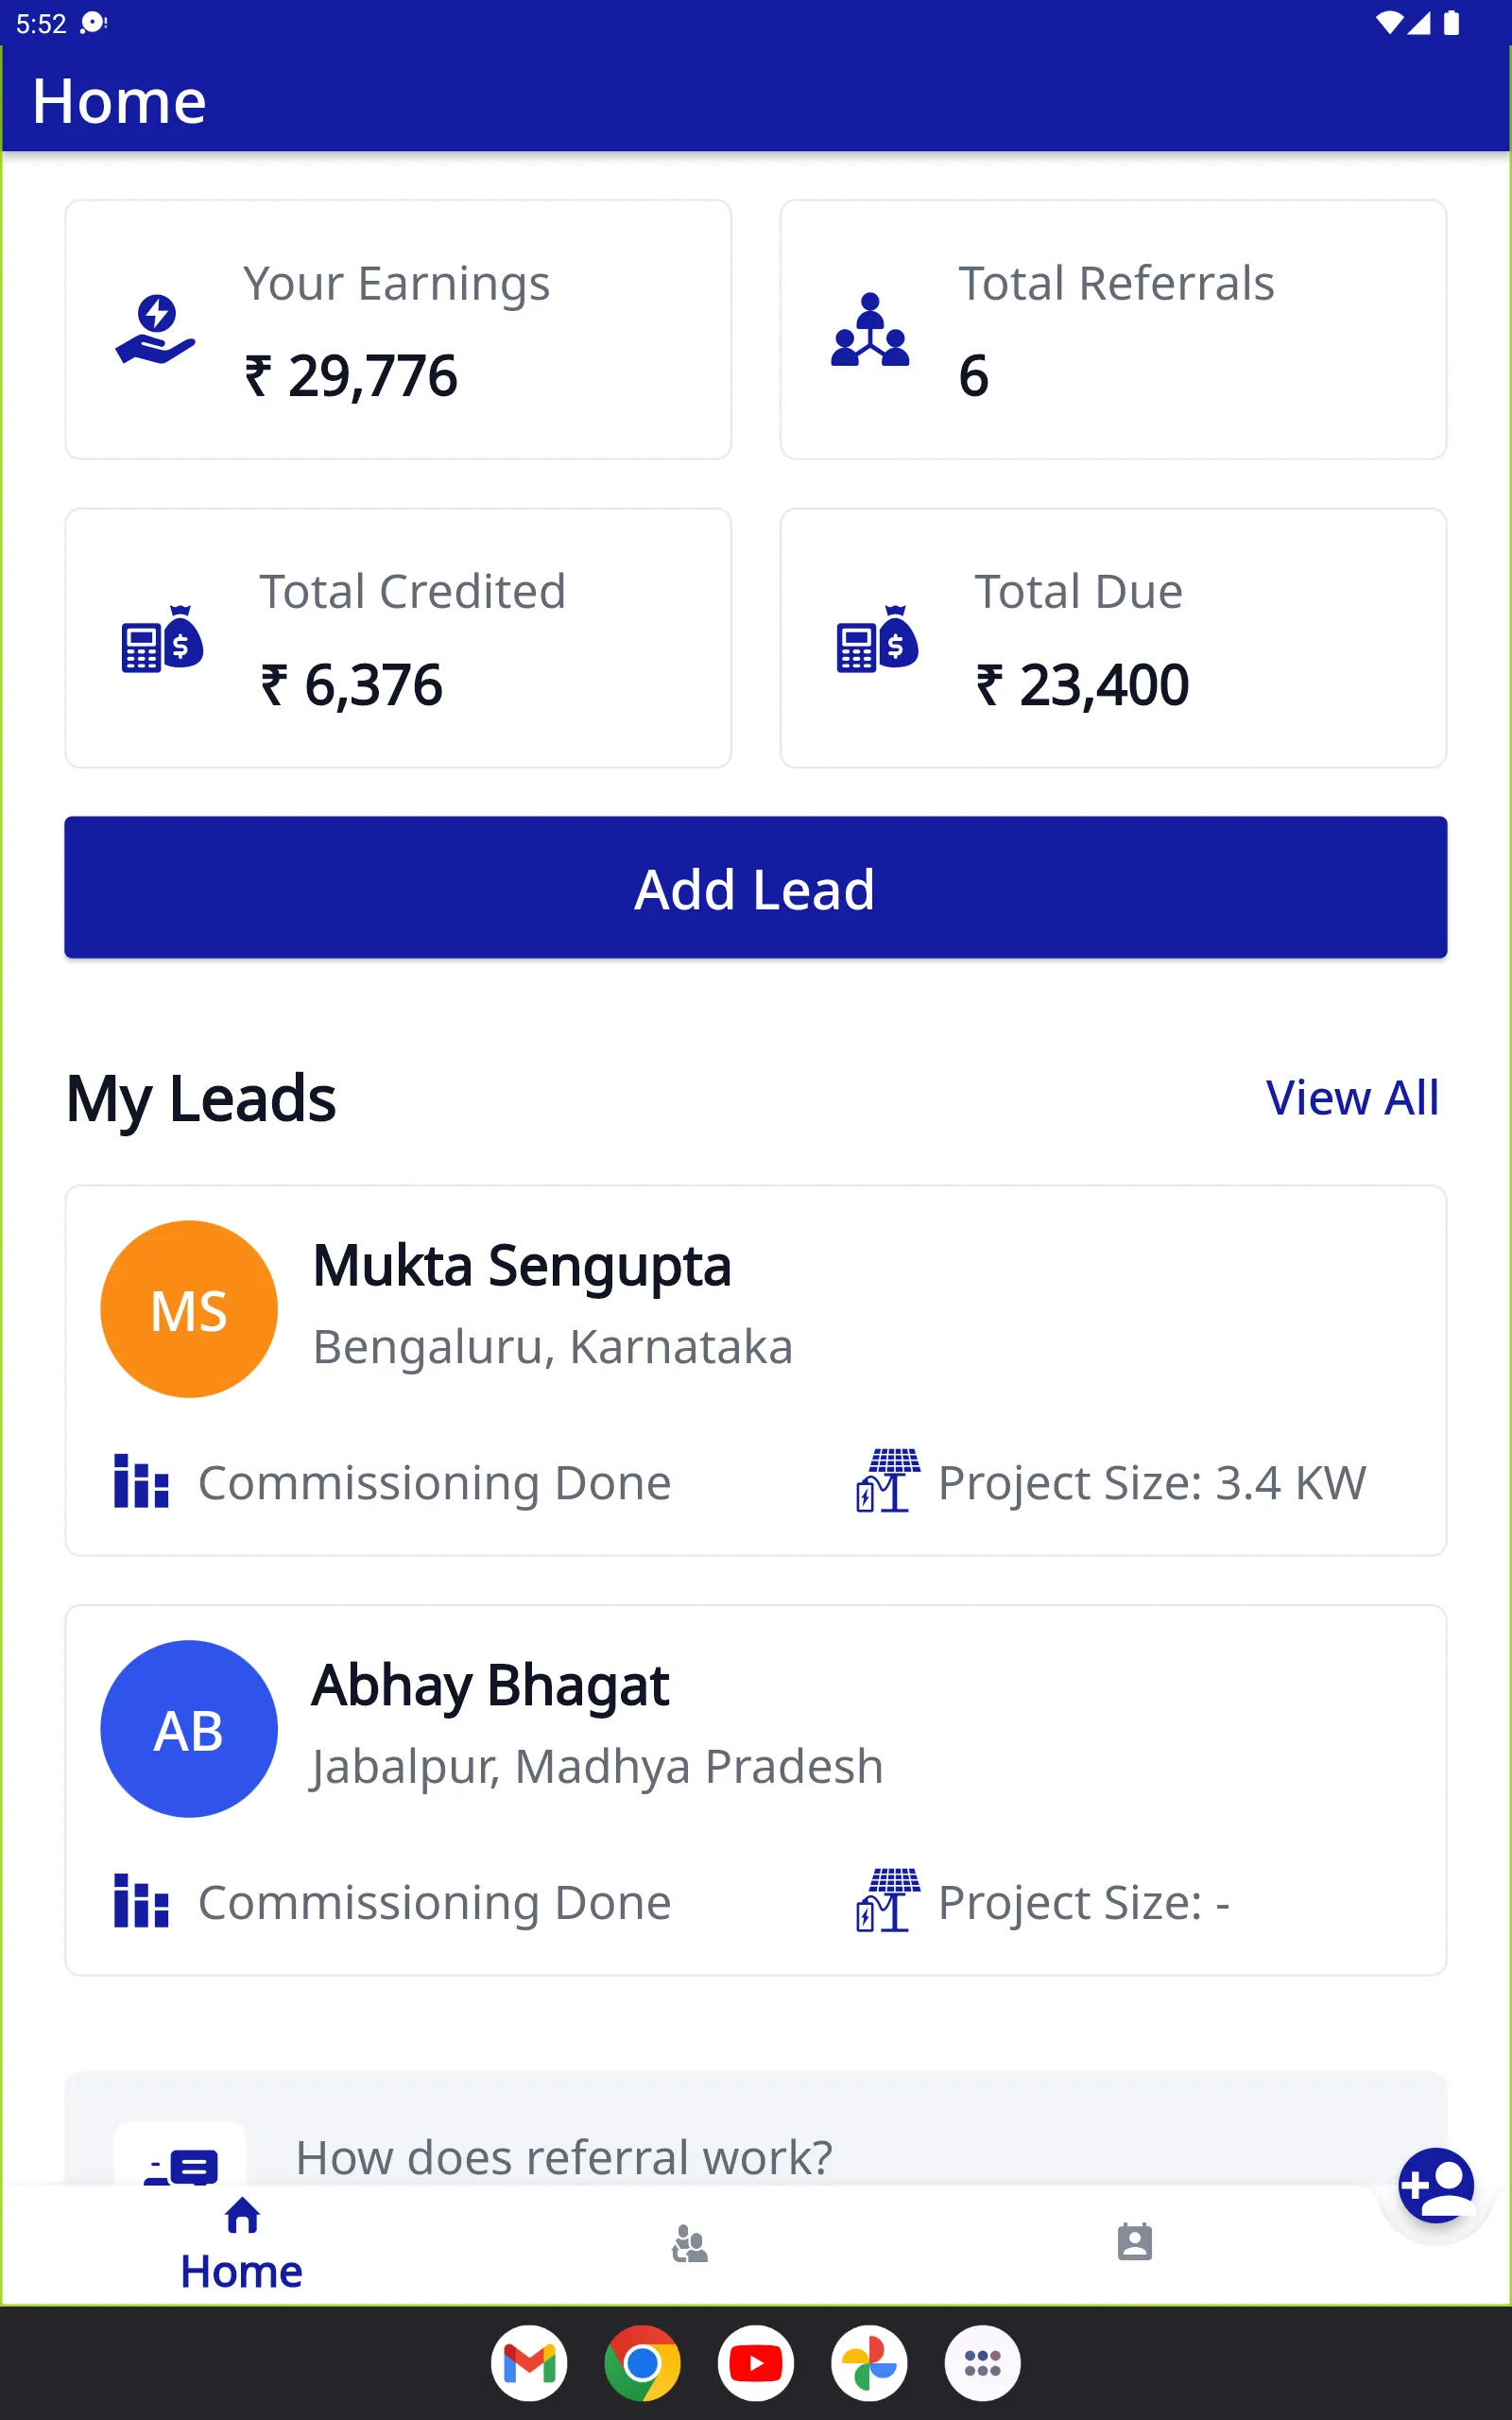Open the contact profile tab in bottom navigation
This screenshot has width=1512, height=2420.
point(1134,2243)
